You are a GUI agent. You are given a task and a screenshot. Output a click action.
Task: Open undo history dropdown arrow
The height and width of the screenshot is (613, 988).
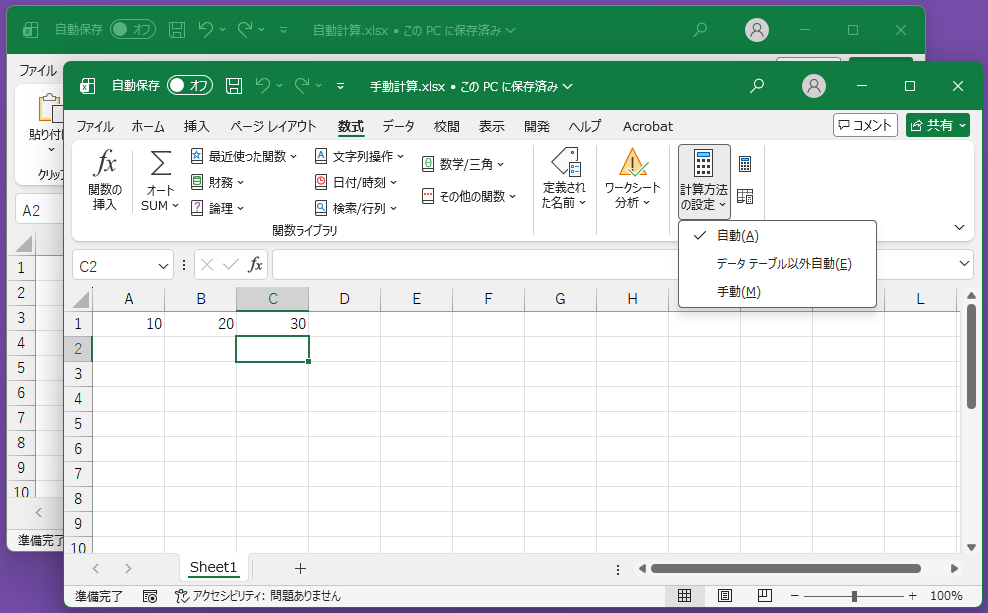(279, 86)
